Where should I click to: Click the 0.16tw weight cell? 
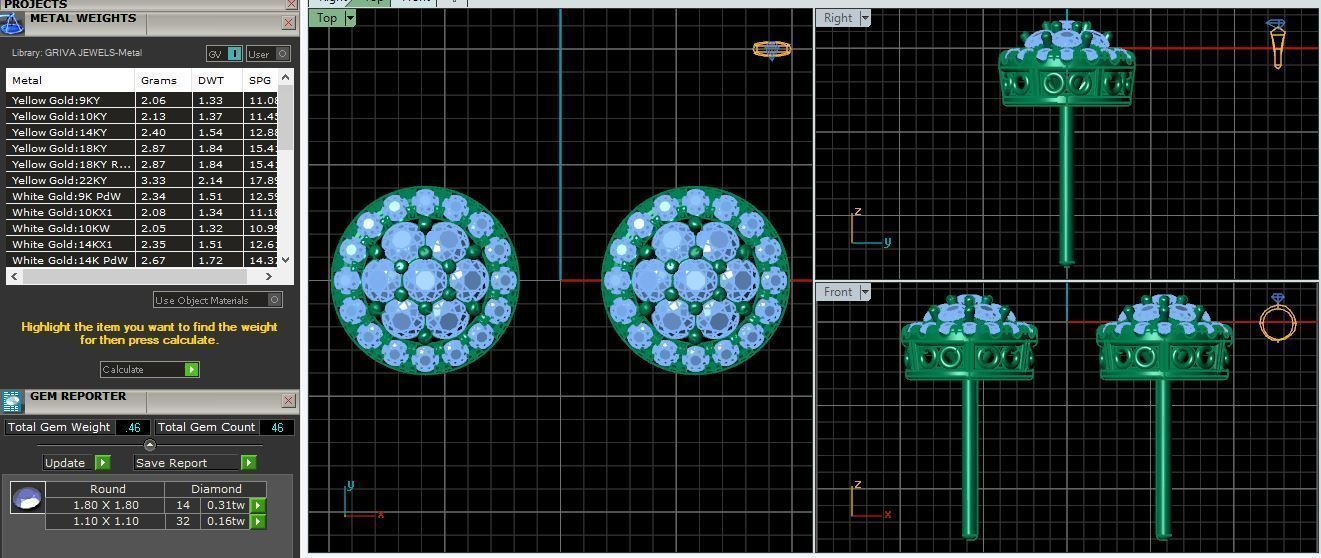(x=225, y=521)
